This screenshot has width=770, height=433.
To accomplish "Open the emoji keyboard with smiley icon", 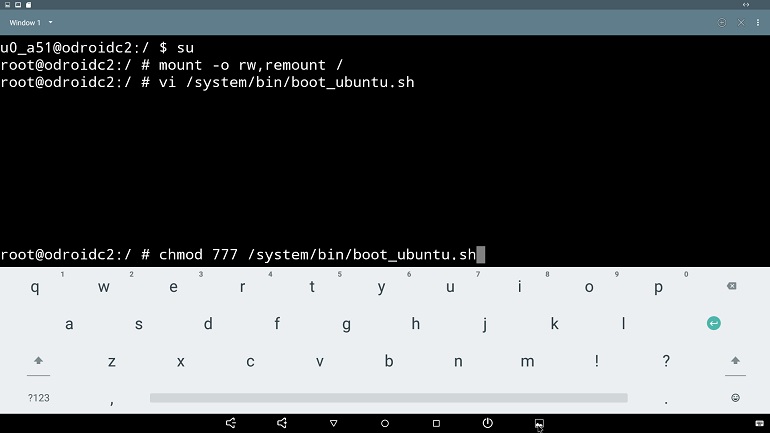I will click(735, 398).
